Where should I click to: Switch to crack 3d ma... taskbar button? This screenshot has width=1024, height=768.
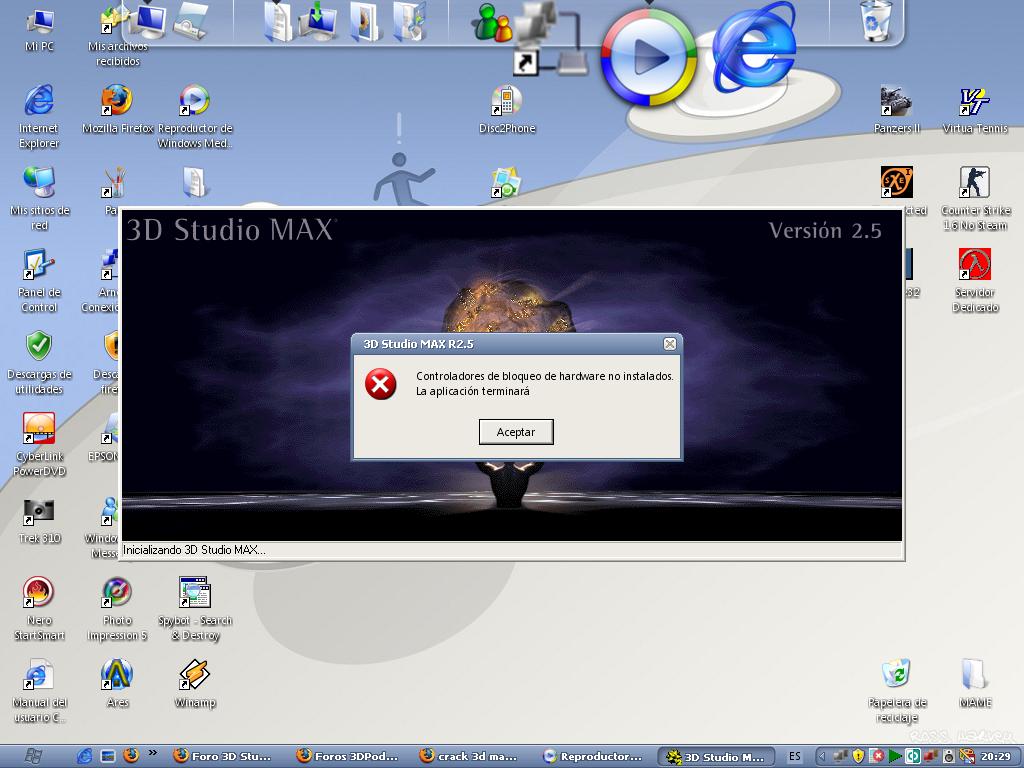(470, 756)
